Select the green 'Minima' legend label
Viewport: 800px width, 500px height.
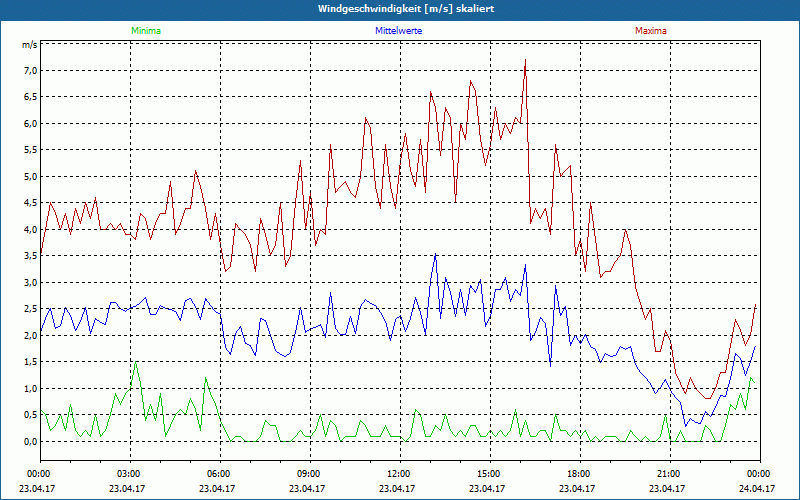tap(146, 31)
